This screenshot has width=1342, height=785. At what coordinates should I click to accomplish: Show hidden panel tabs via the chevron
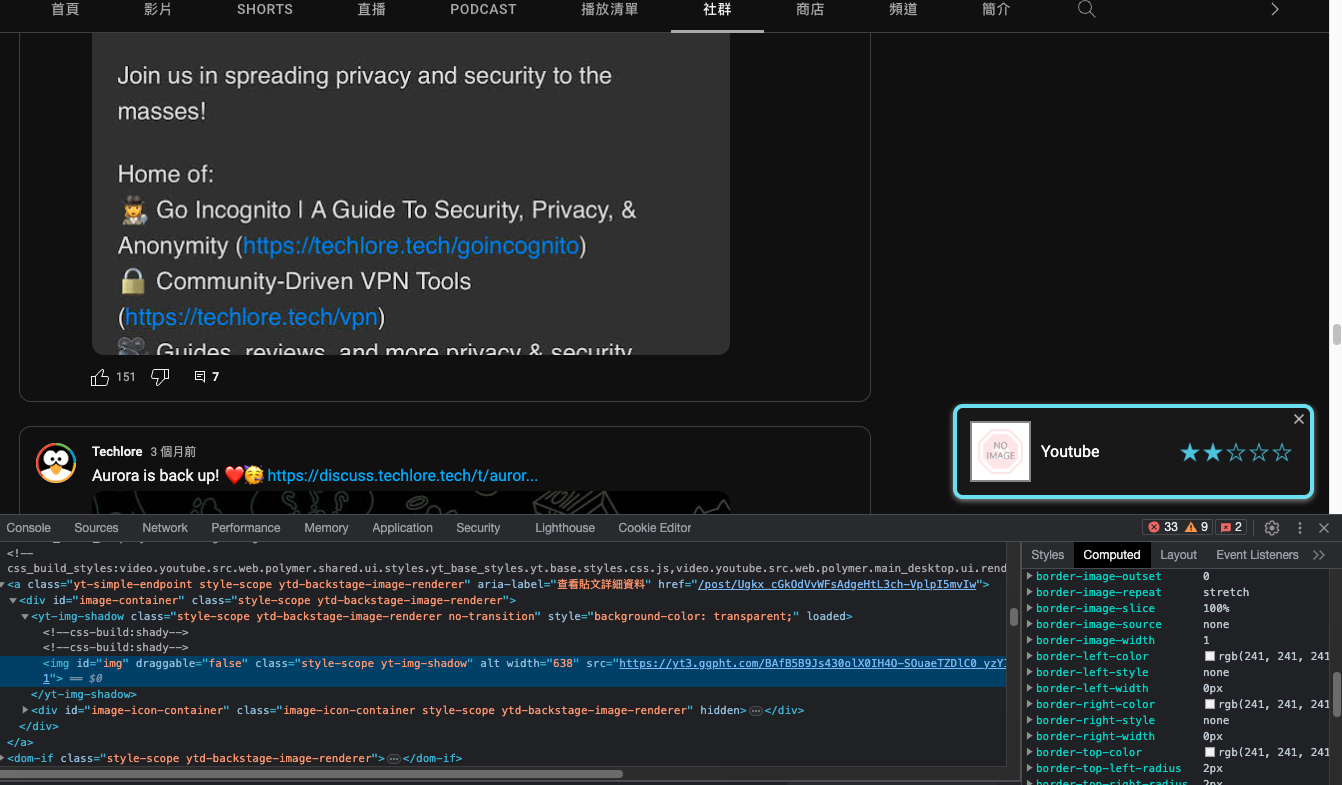1318,554
